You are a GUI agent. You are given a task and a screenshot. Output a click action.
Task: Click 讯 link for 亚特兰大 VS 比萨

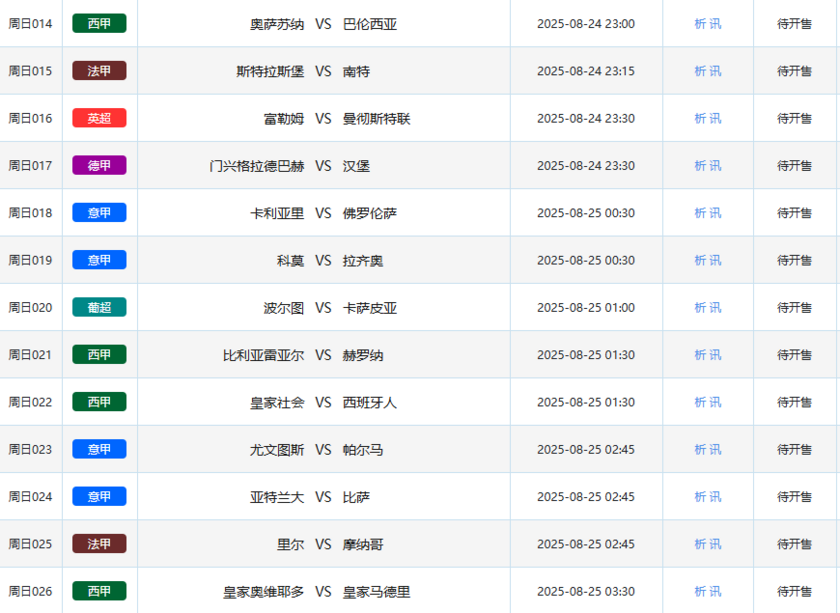click(715, 497)
